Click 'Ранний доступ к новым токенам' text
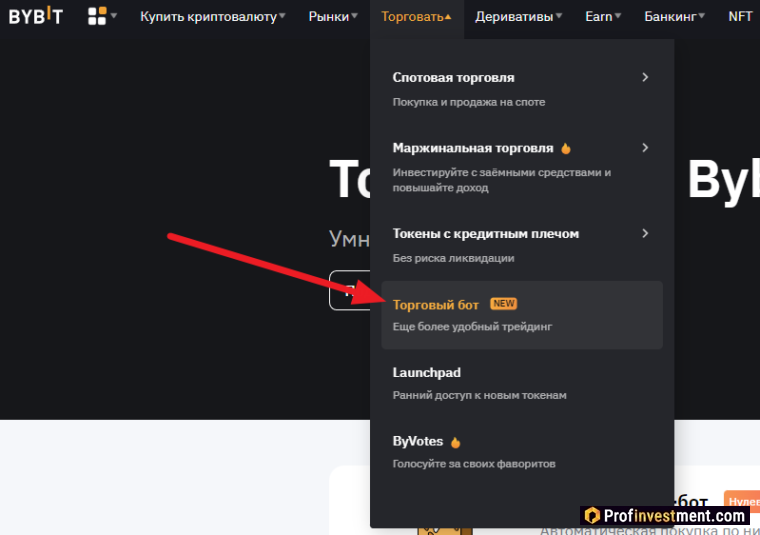Image resolution: width=760 pixels, height=535 pixels. [479, 395]
